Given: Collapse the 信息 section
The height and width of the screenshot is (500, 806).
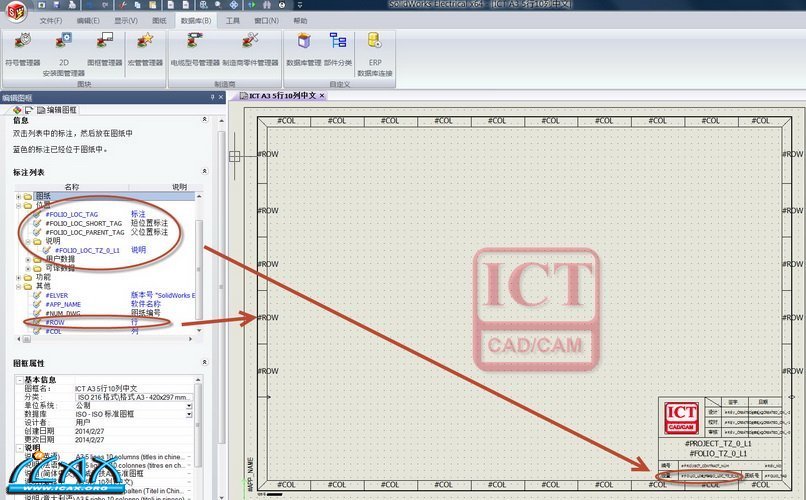Looking at the screenshot, I should [x=205, y=119].
